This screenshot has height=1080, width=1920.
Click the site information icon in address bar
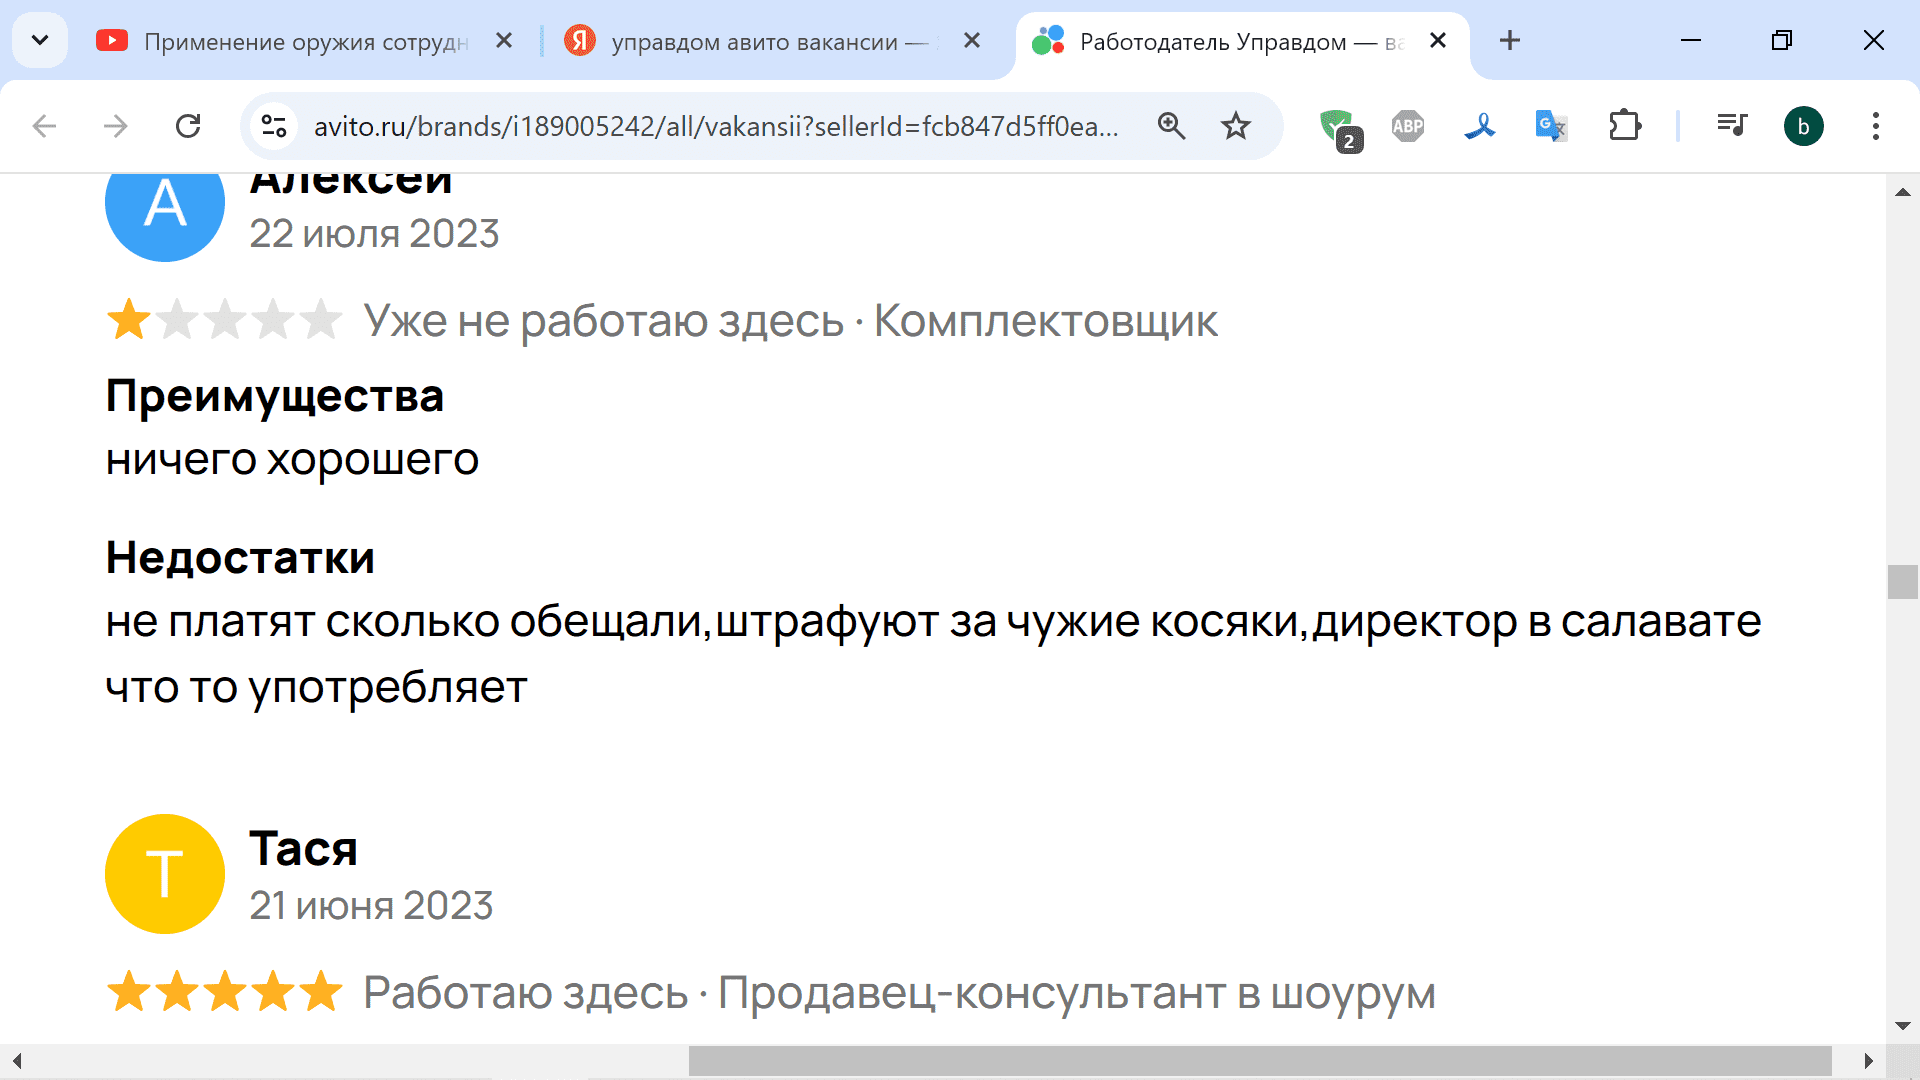pyautogui.click(x=274, y=126)
